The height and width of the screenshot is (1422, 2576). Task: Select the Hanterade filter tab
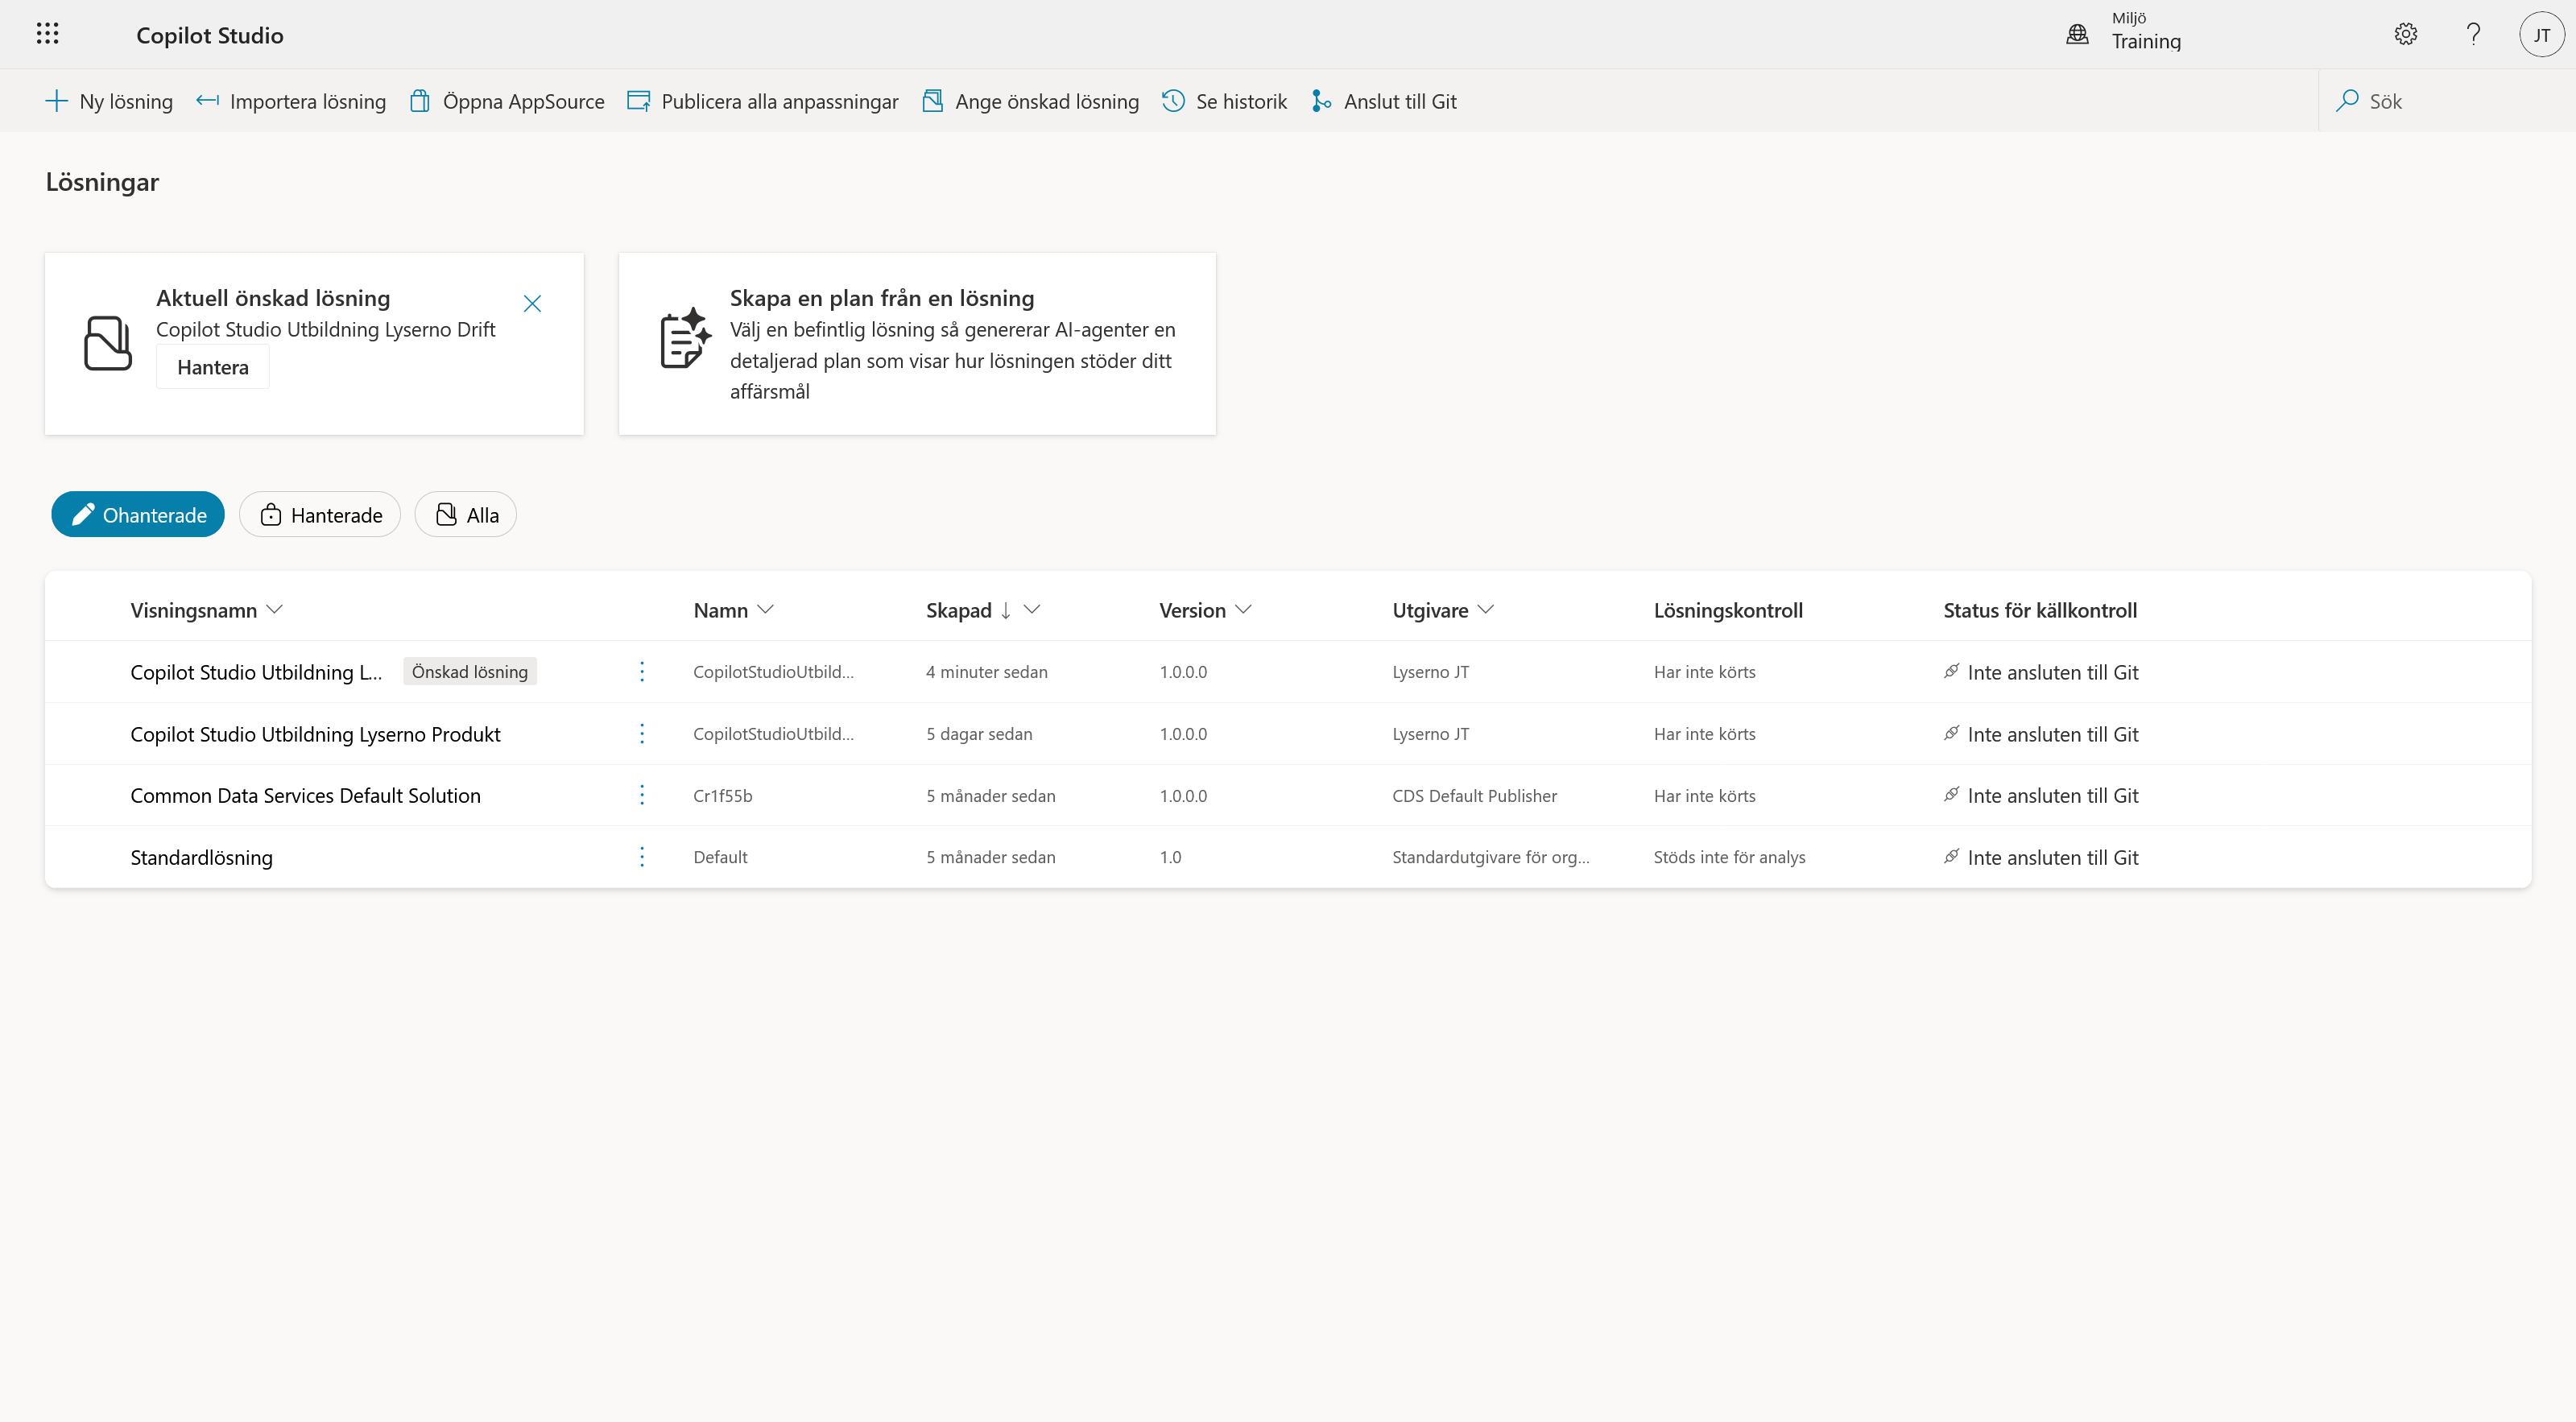[x=320, y=515]
